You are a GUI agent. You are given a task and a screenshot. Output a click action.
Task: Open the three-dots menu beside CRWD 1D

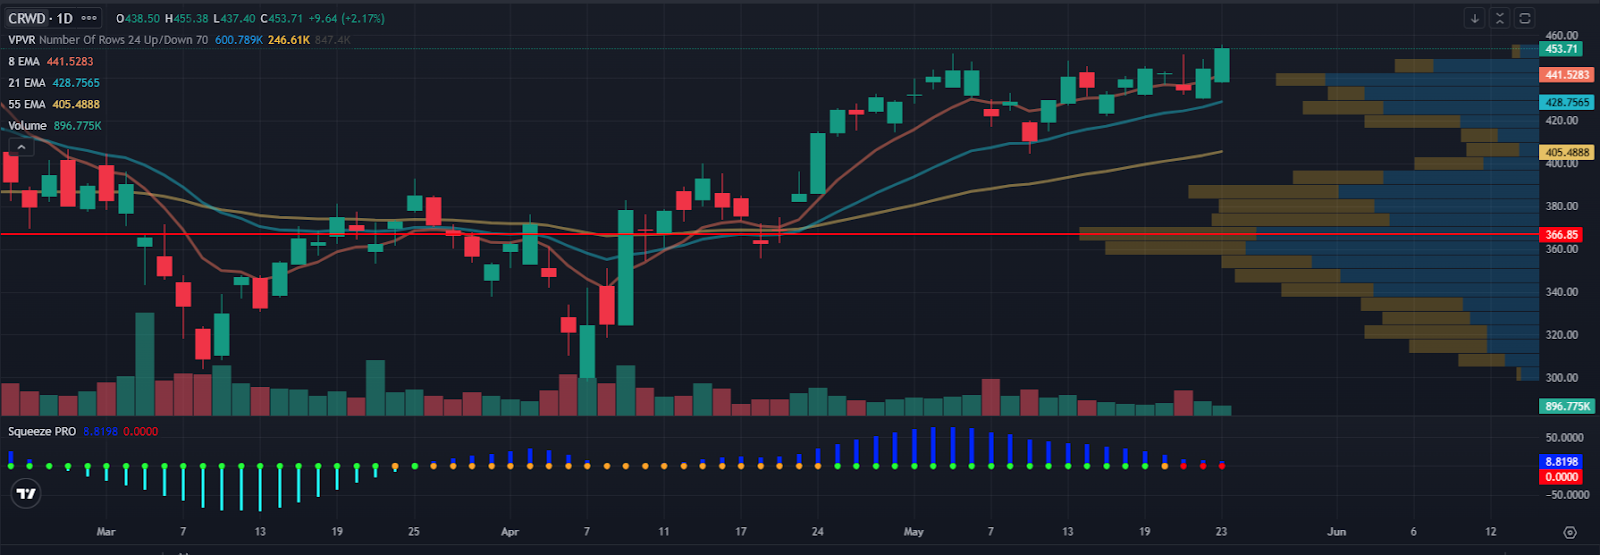pos(90,18)
